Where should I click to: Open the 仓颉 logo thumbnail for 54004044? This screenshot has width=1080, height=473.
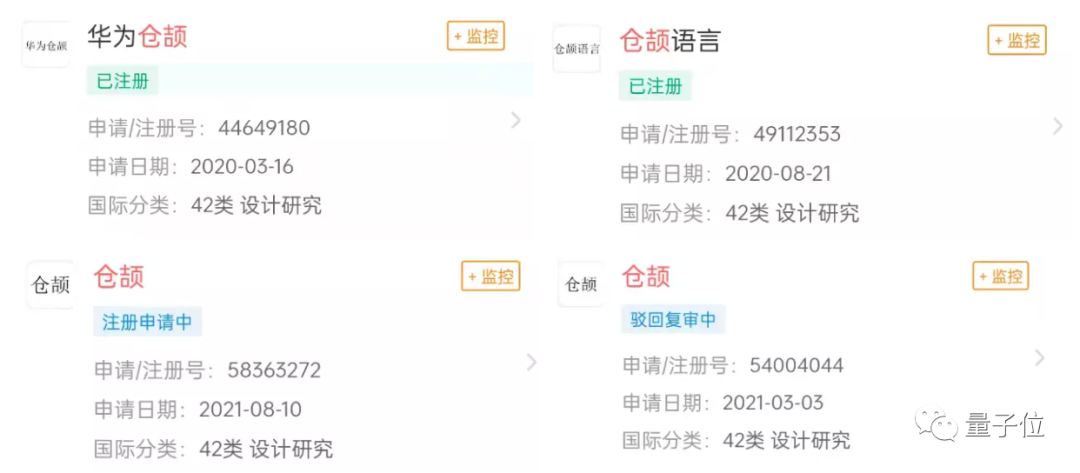click(581, 285)
